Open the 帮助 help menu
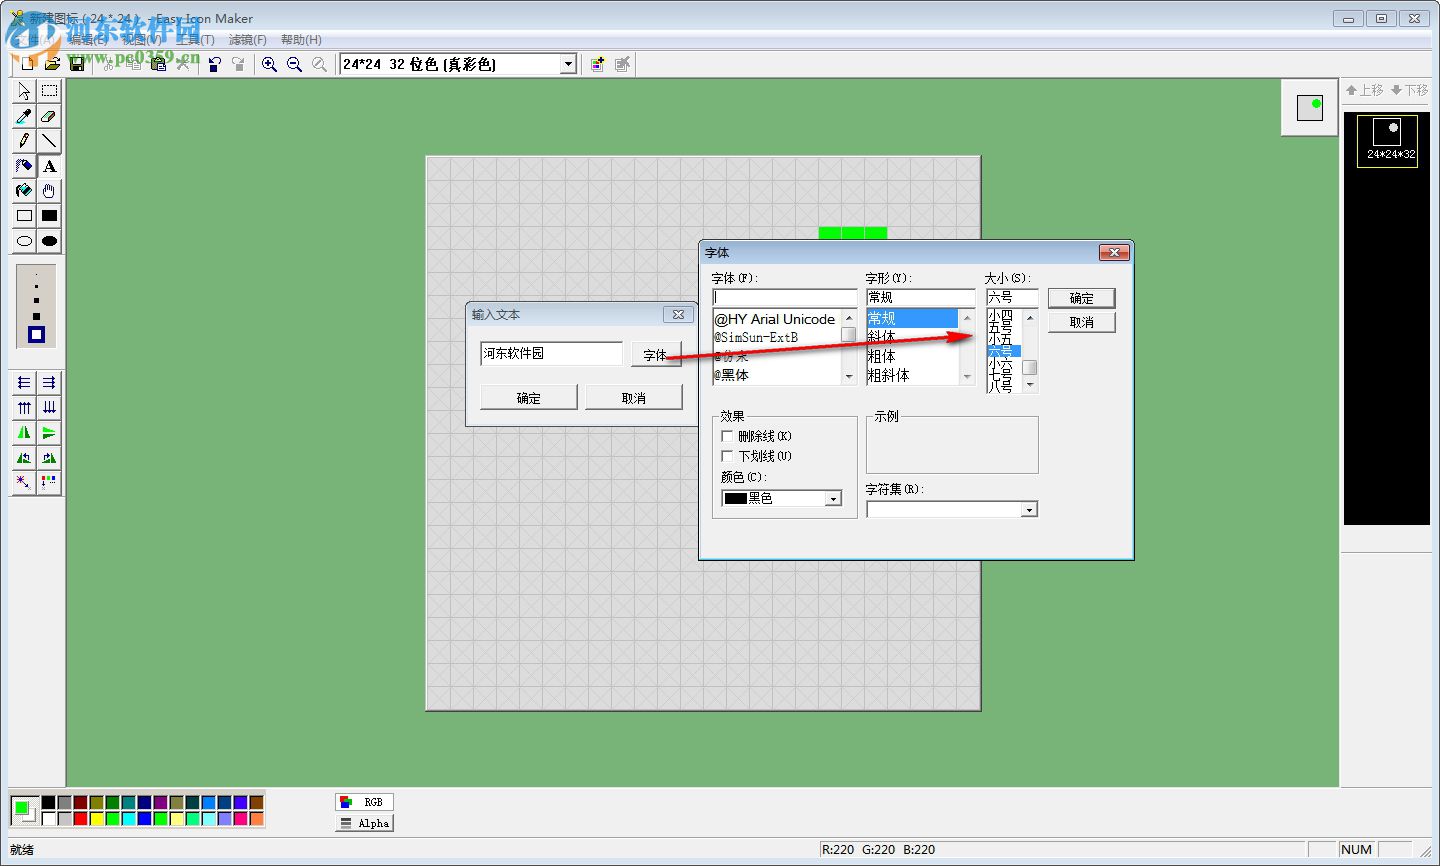Screen dimensions: 1440x866 click(x=299, y=39)
